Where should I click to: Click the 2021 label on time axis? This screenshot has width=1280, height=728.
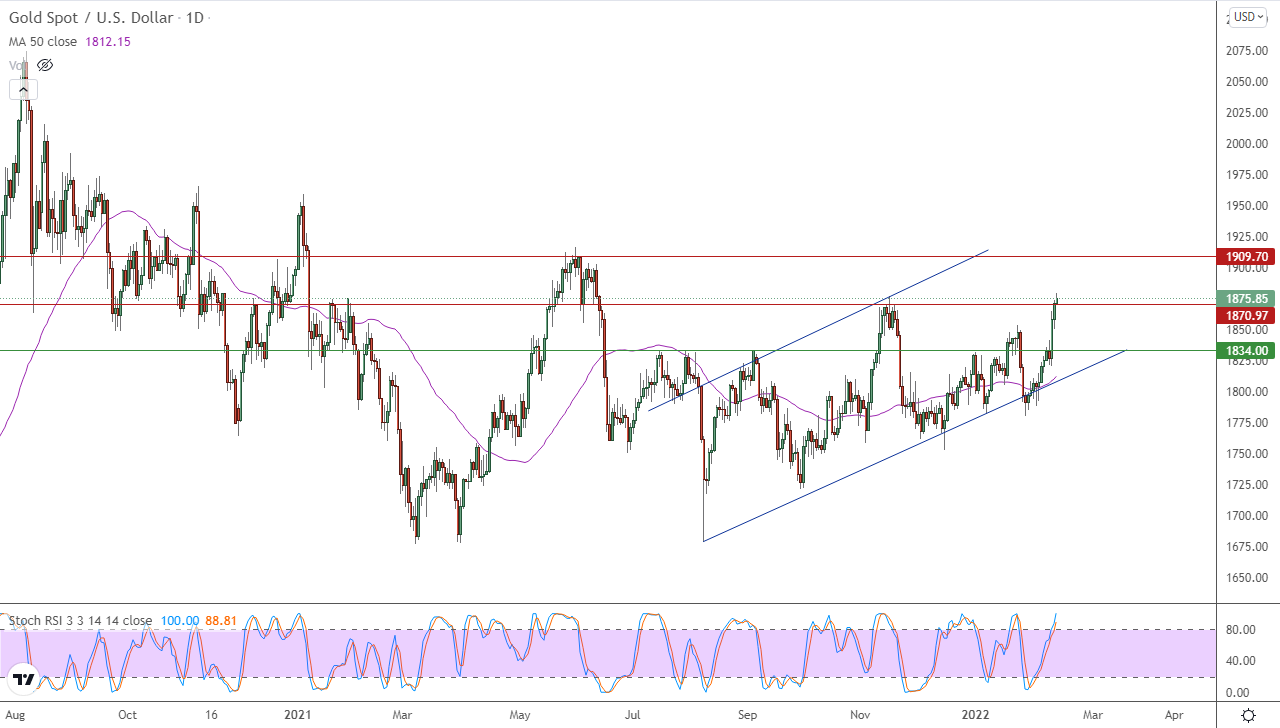[x=299, y=715]
